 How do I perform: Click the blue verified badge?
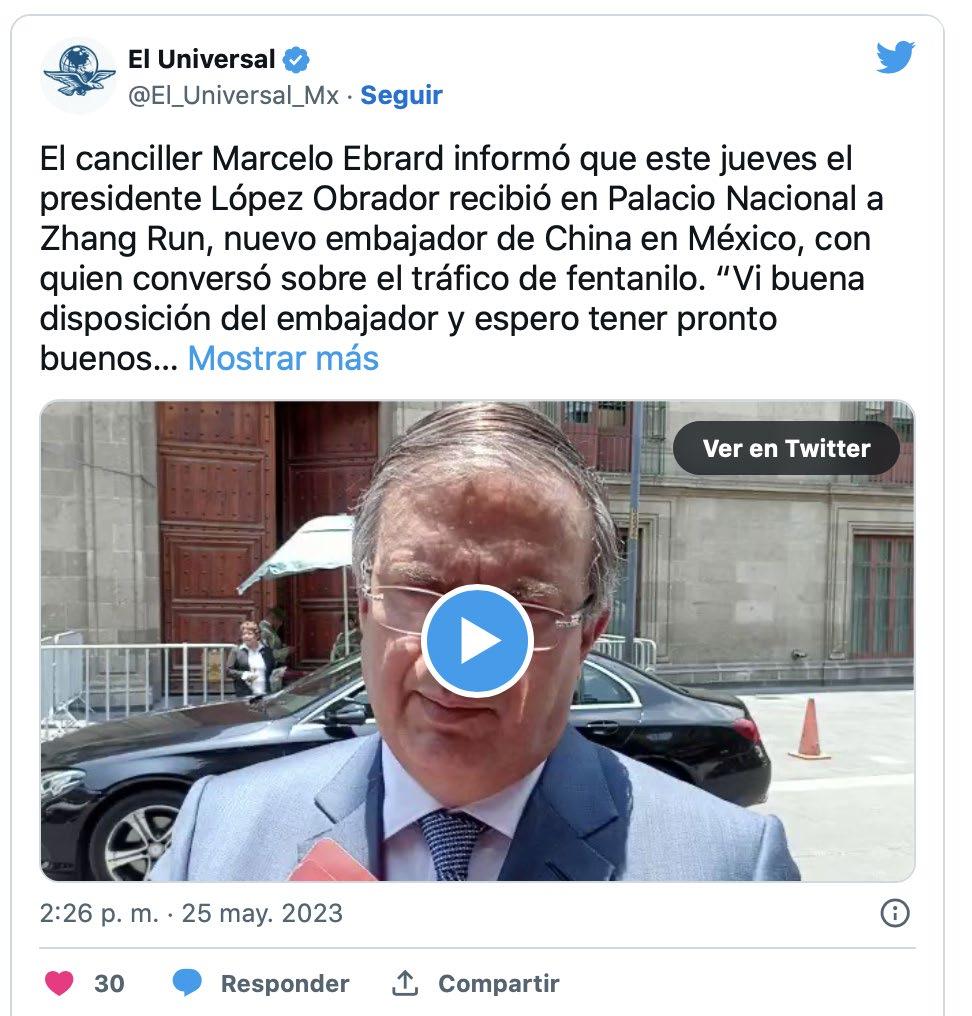297,60
